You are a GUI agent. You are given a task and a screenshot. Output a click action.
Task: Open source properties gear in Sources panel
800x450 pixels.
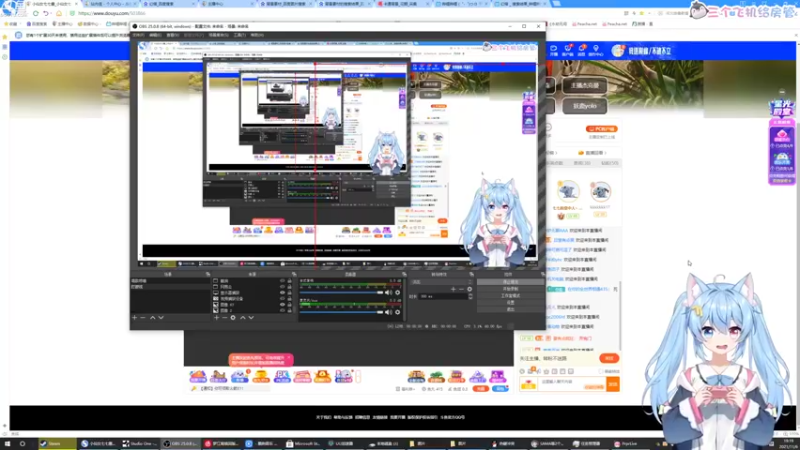(x=233, y=317)
